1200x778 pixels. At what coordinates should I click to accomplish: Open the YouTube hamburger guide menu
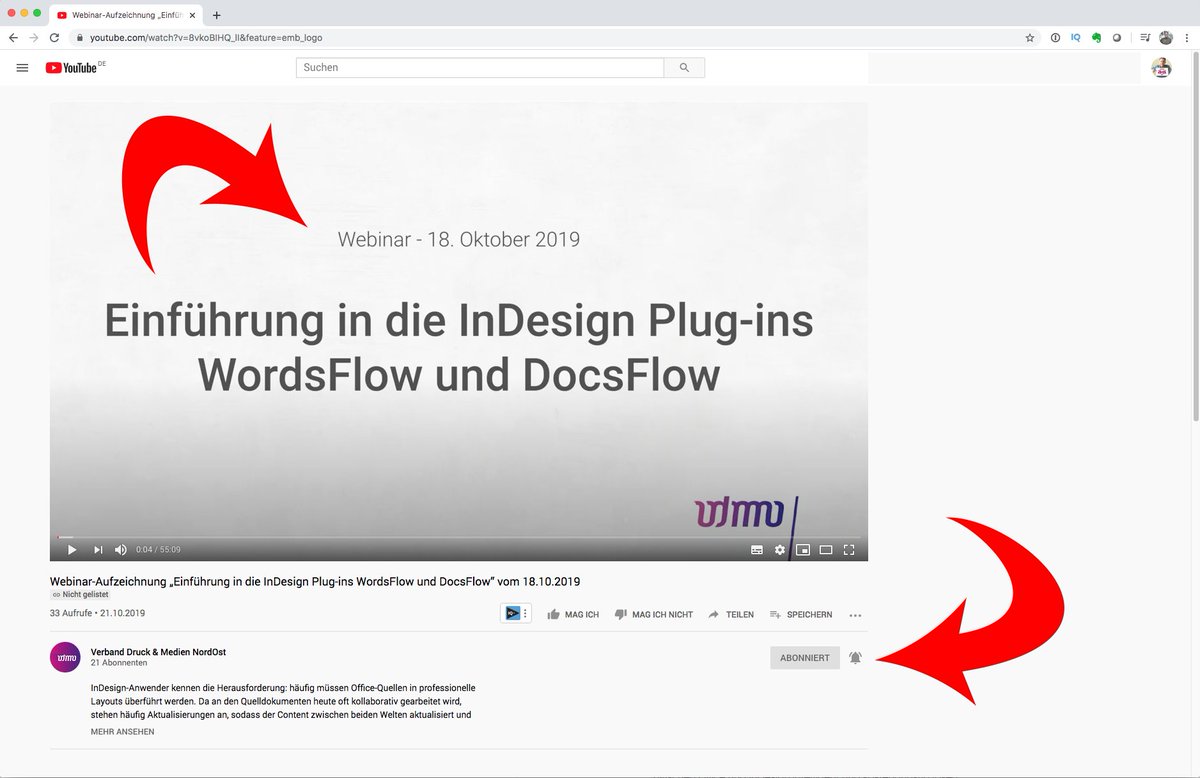pyautogui.click(x=22, y=67)
